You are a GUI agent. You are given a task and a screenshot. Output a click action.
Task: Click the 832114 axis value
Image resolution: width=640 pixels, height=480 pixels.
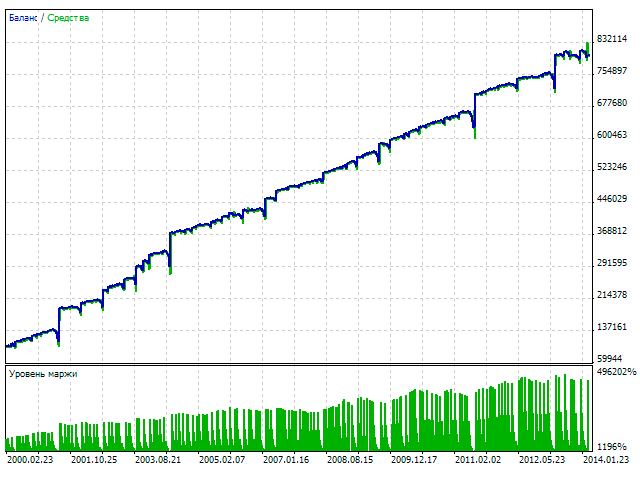(612, 39)
